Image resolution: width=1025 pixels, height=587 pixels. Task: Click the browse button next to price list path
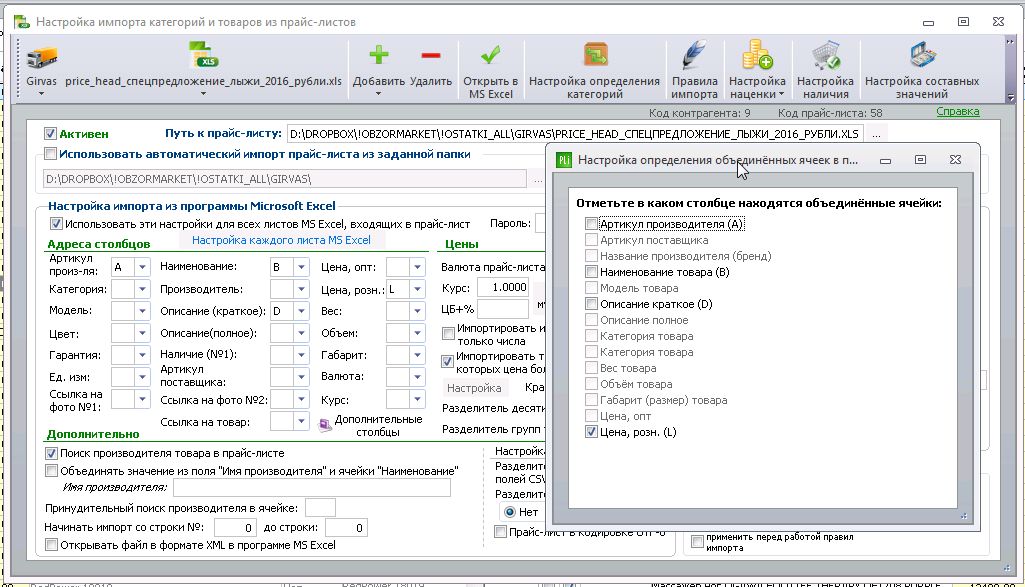(876, 134)
